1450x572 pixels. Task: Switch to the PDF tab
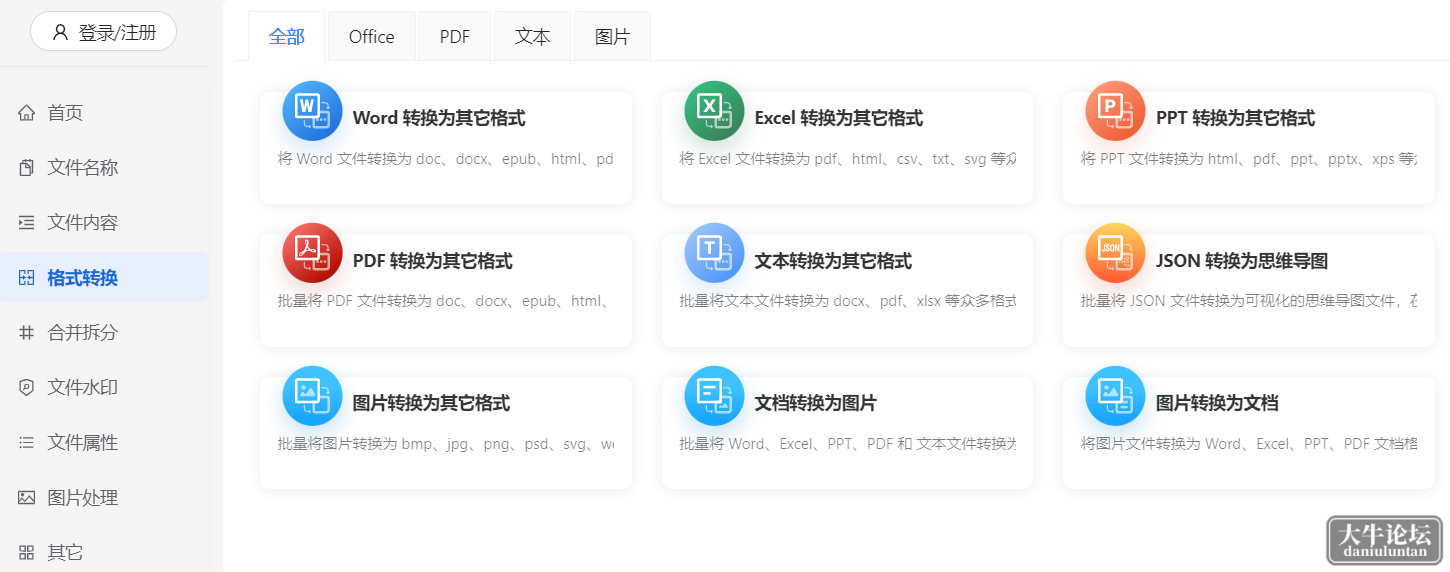455,37
